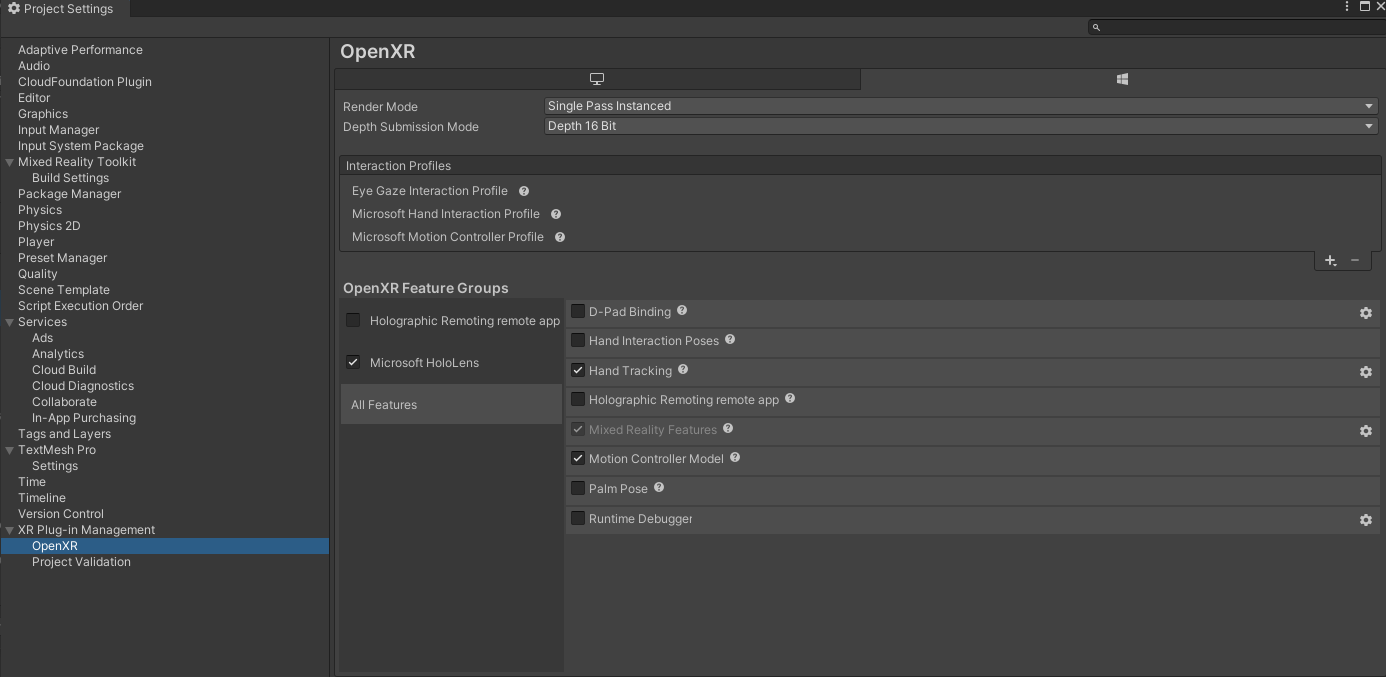The width and height of the screenshot is (1386, 677).
Task: Remove the selected interaction profile
Action: [x=1355, y=260]
